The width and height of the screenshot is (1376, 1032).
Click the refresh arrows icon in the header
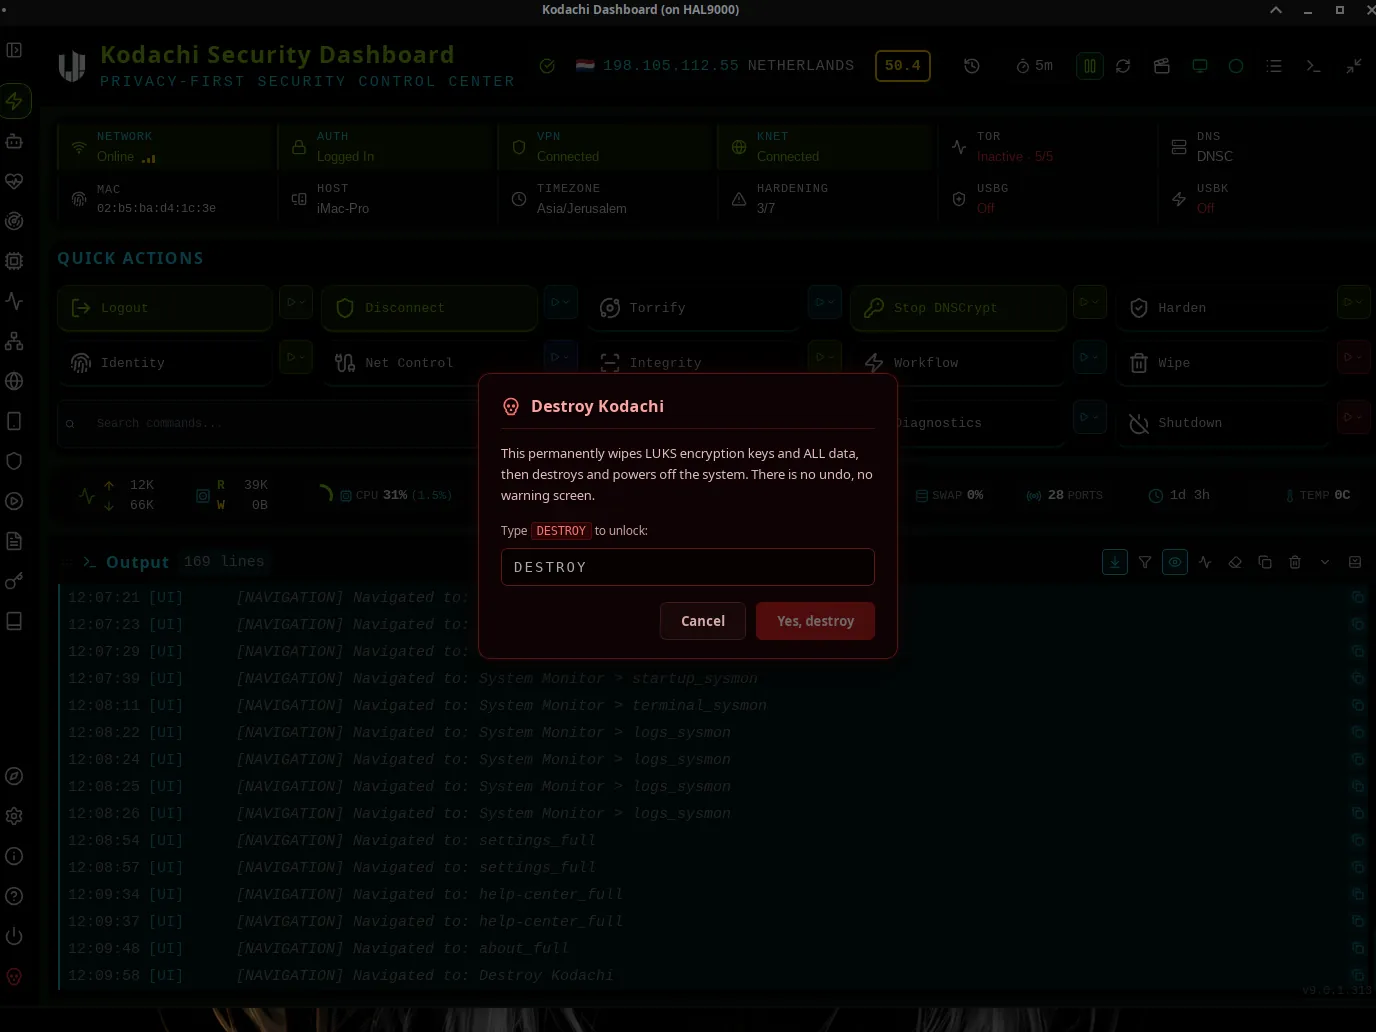click(1123, 66)
